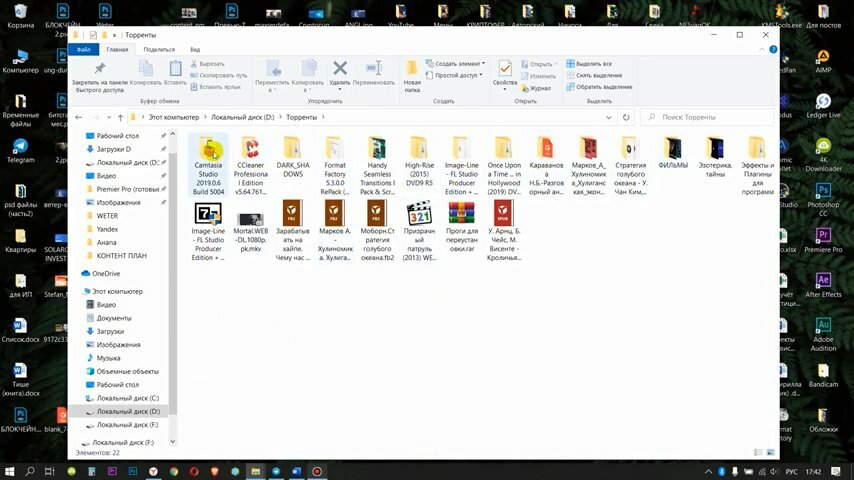Image resolution: width=854 pixels, height=480 pixels.
Task: Open Quick Access Toolbar customize arrow
Action: [x=114, y=35]
